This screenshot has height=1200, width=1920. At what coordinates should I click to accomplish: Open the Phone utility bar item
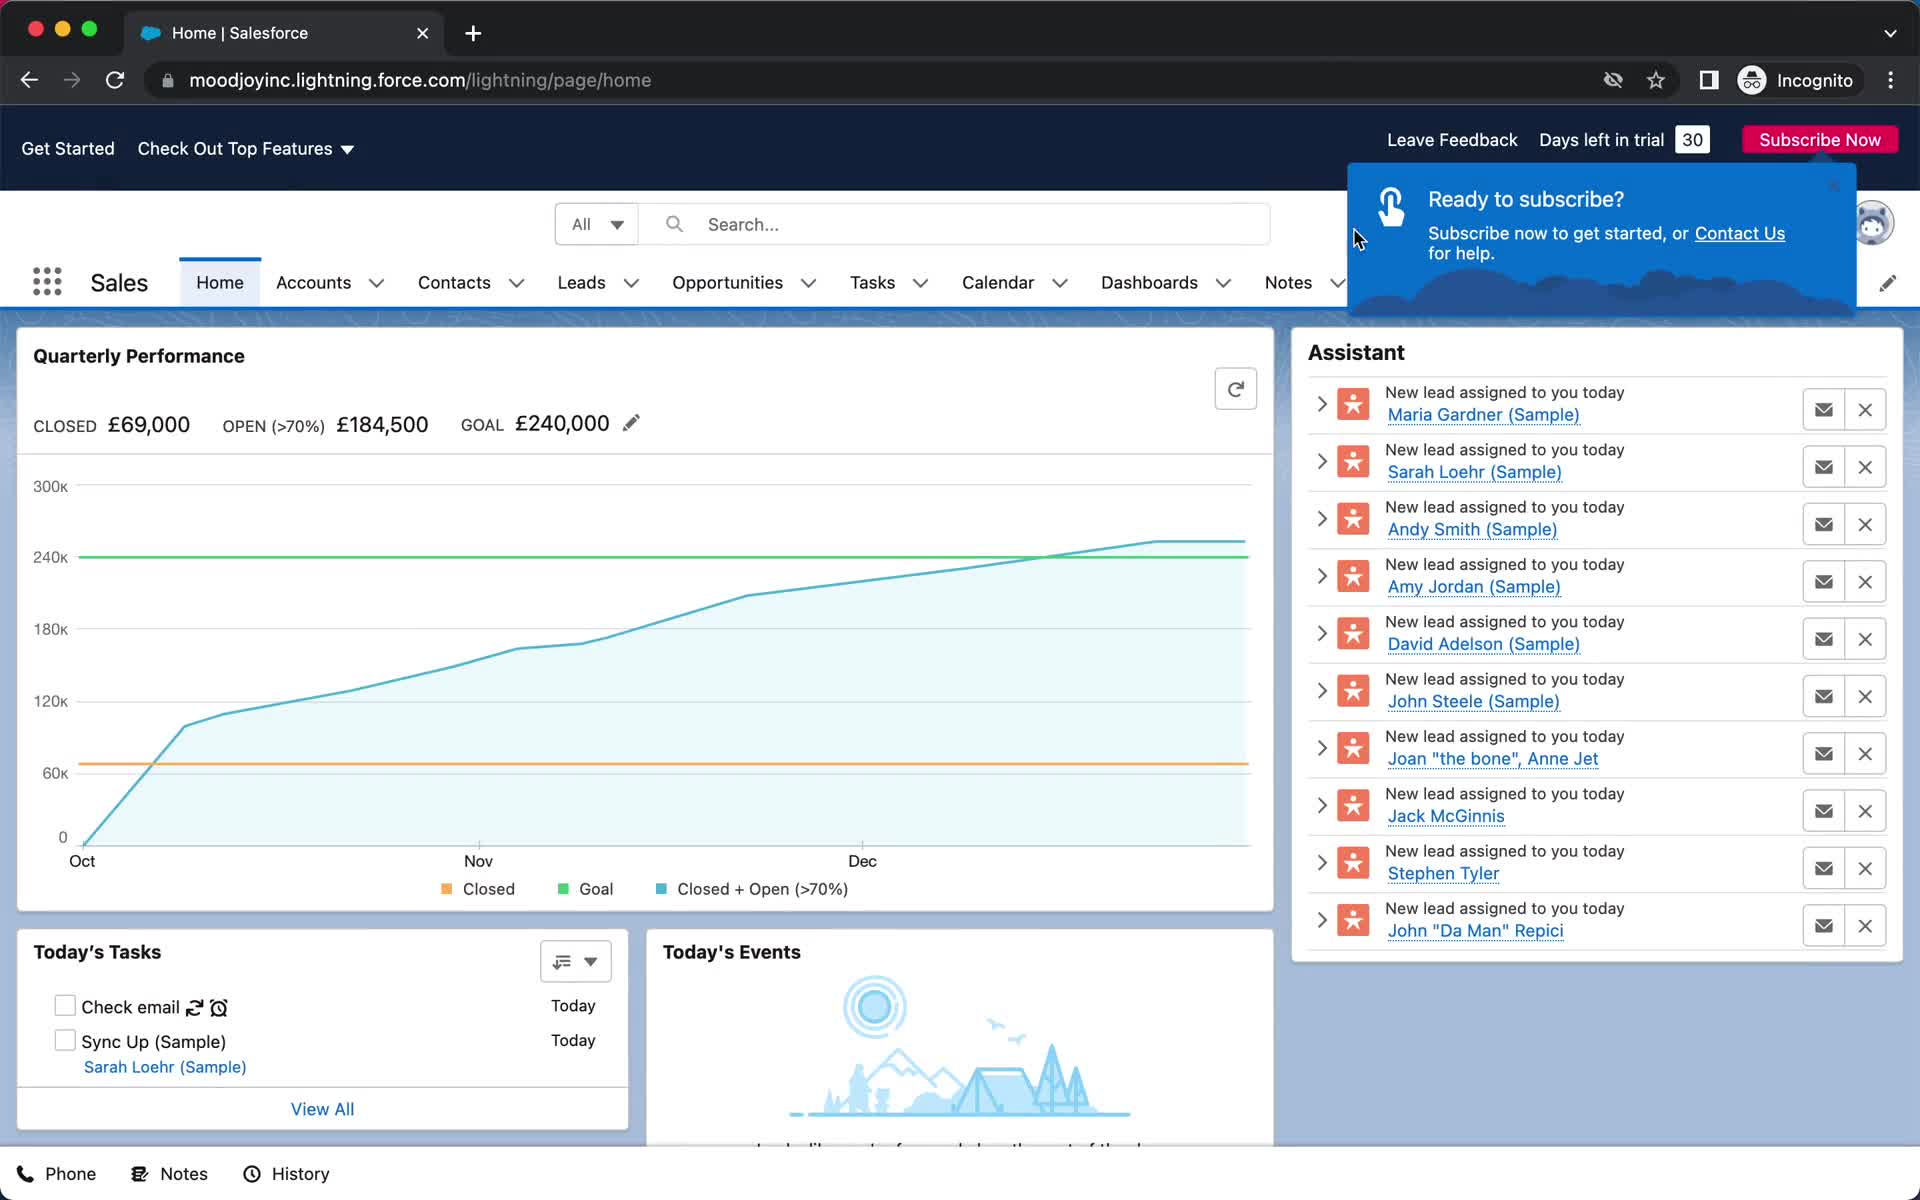coord(57,1174)
